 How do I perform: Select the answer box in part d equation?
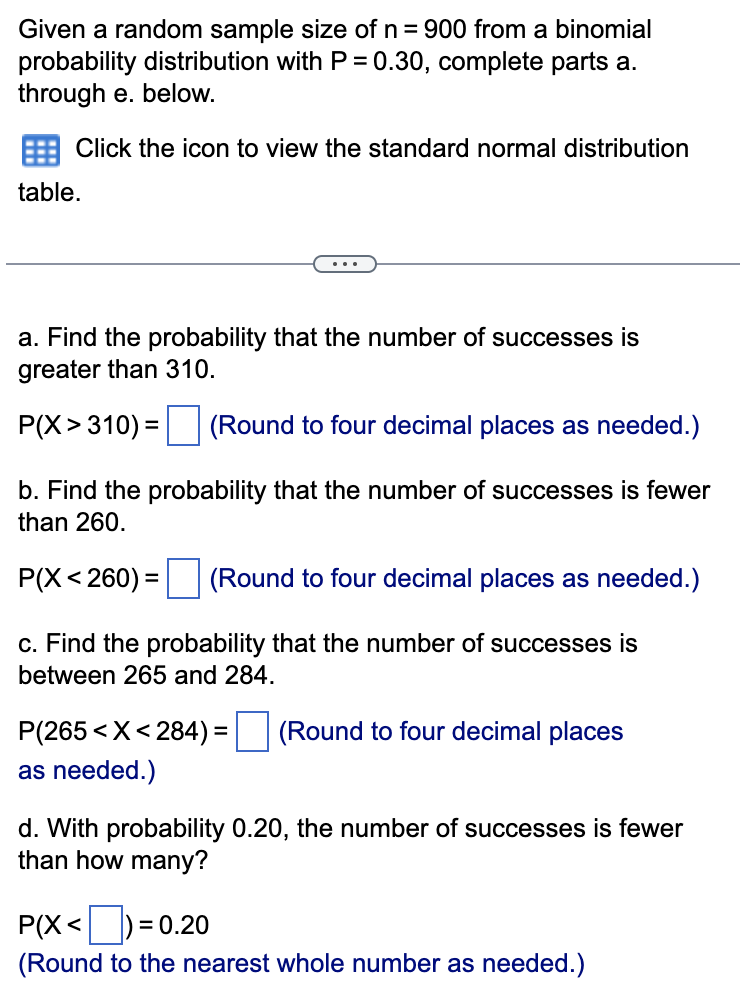tap(108, 924)
